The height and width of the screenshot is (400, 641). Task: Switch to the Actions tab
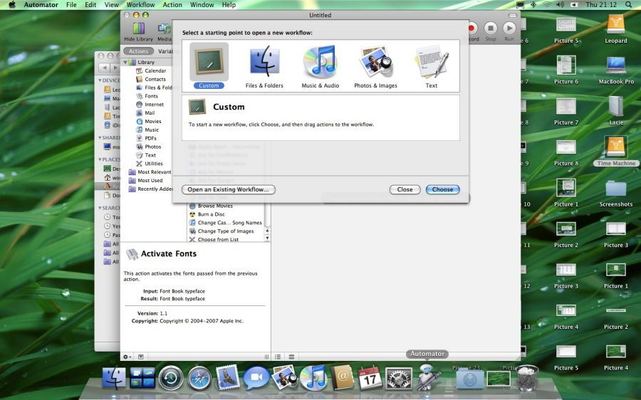[x=139, y=51]
